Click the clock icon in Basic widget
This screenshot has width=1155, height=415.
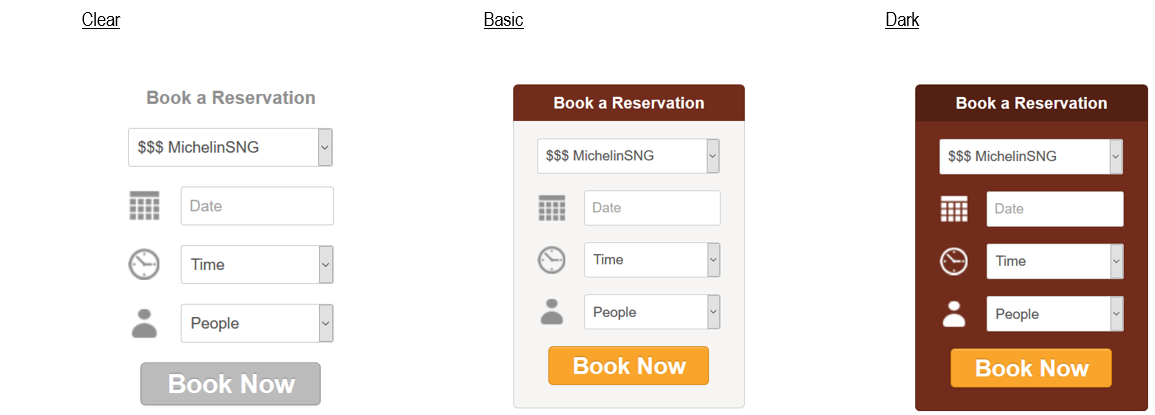pyautogui.click(x=552, y=260)
